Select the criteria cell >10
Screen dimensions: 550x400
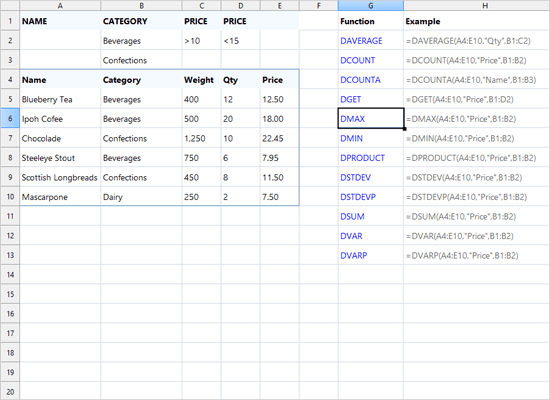(x=201, y=41)
